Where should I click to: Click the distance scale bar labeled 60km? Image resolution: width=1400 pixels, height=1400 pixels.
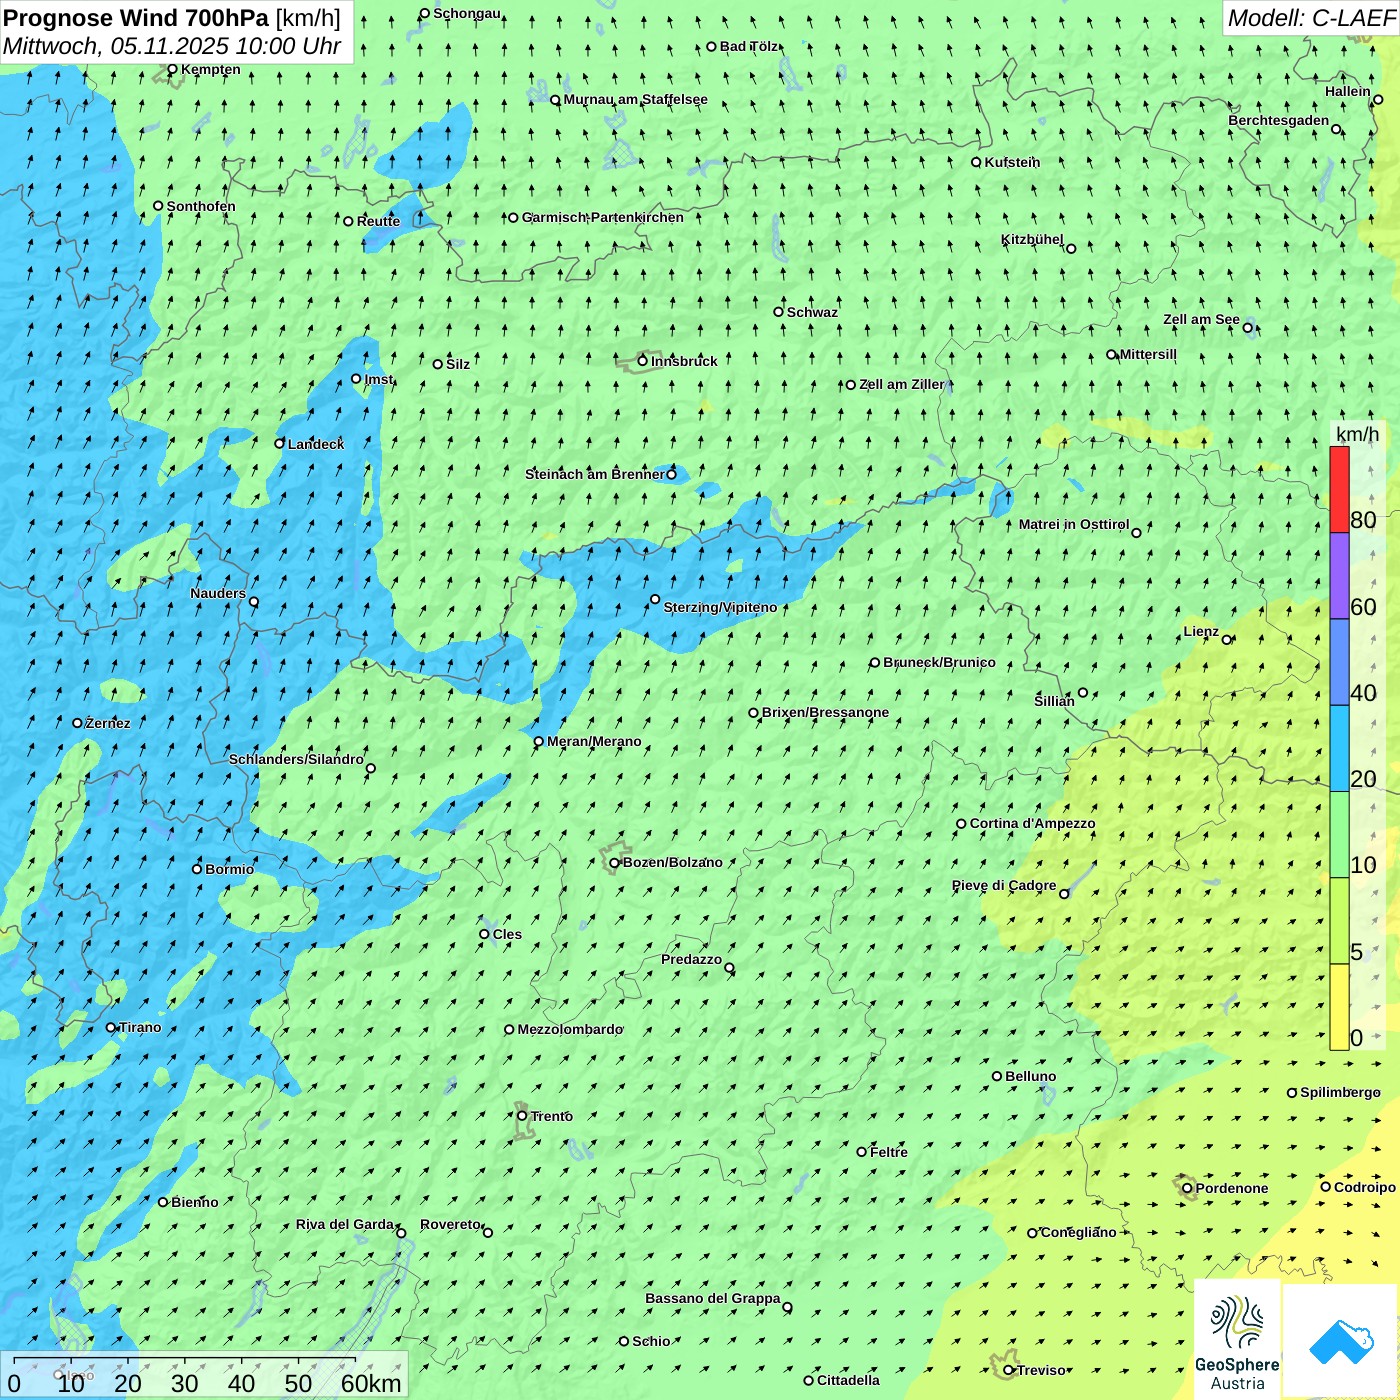pyautogui.click(x=204, y=1376)
